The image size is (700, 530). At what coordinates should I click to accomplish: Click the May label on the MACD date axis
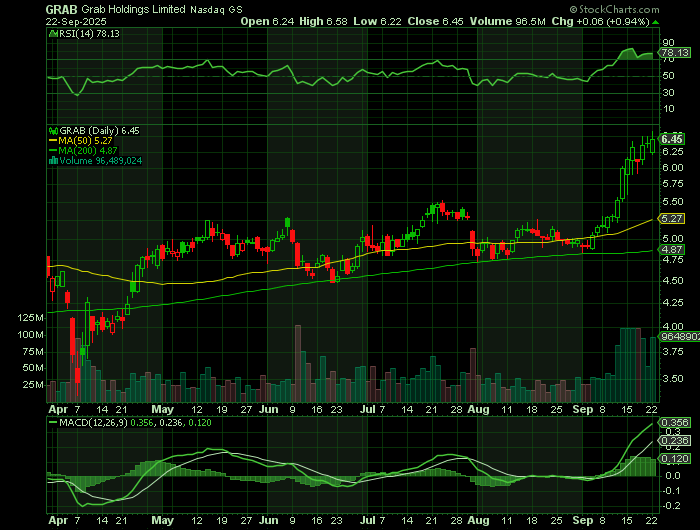click(x=162, y=520)
